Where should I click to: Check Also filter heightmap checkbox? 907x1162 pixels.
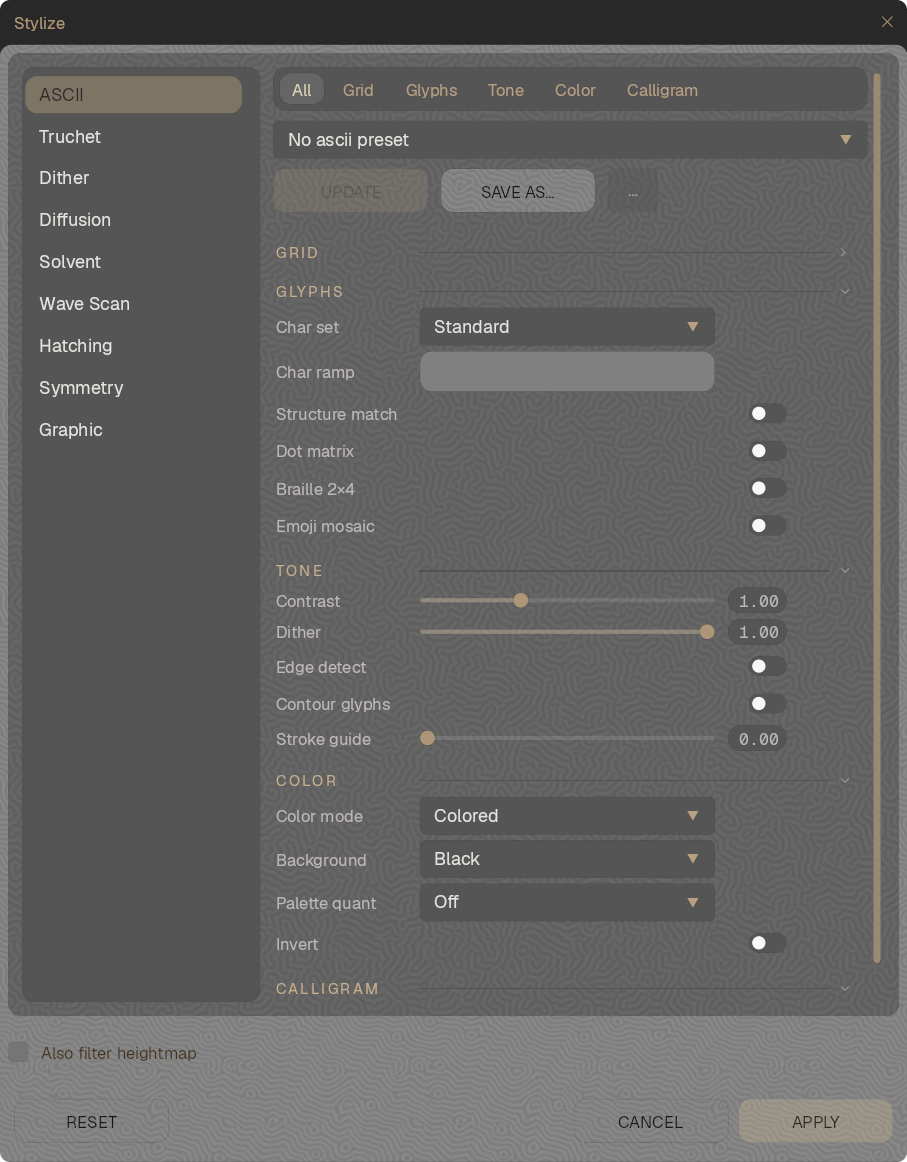pyautogui.click(x=19, y=1052)
